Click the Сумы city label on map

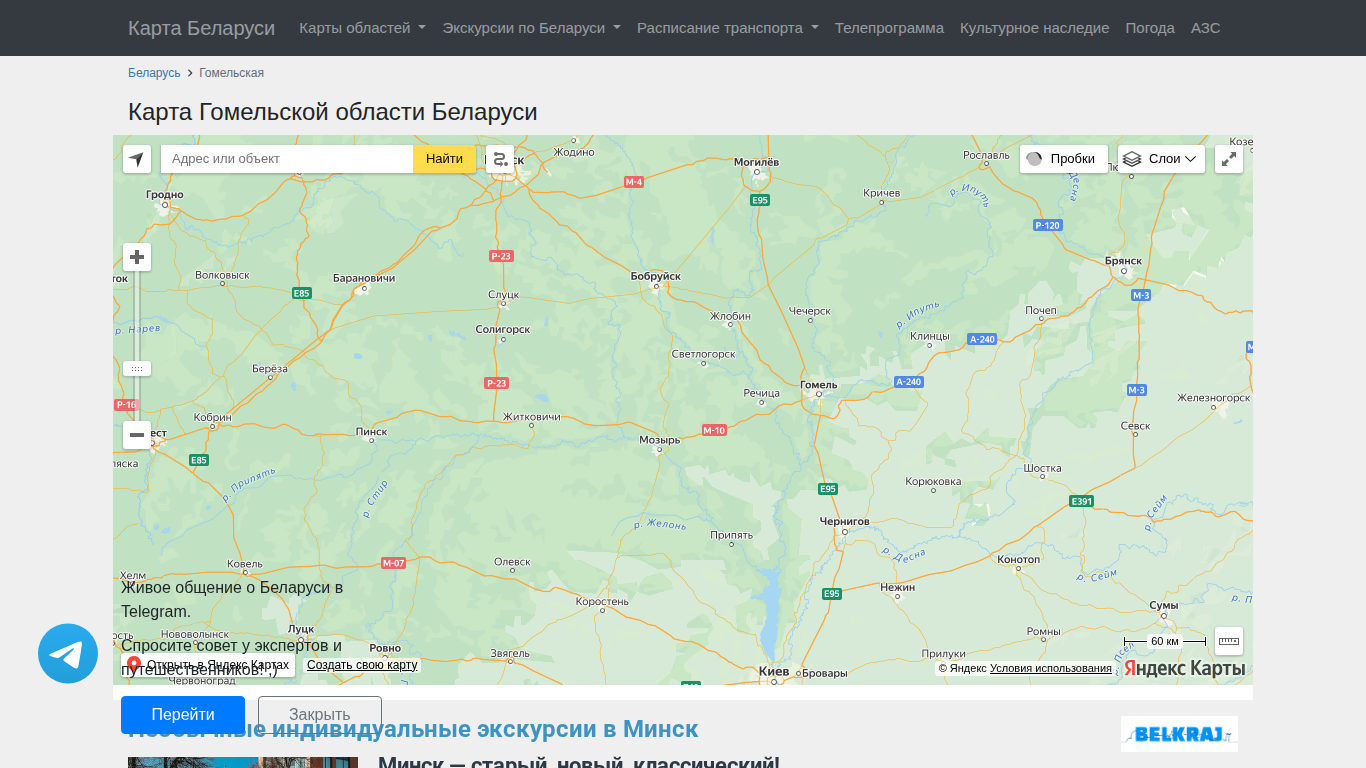click(x=1164, y=606)
